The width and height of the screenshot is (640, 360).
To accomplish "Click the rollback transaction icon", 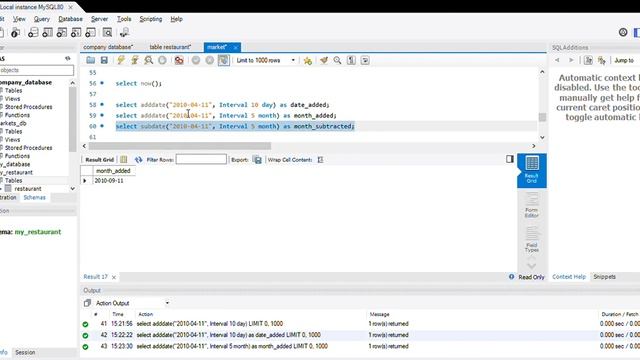I will (209, 60).
